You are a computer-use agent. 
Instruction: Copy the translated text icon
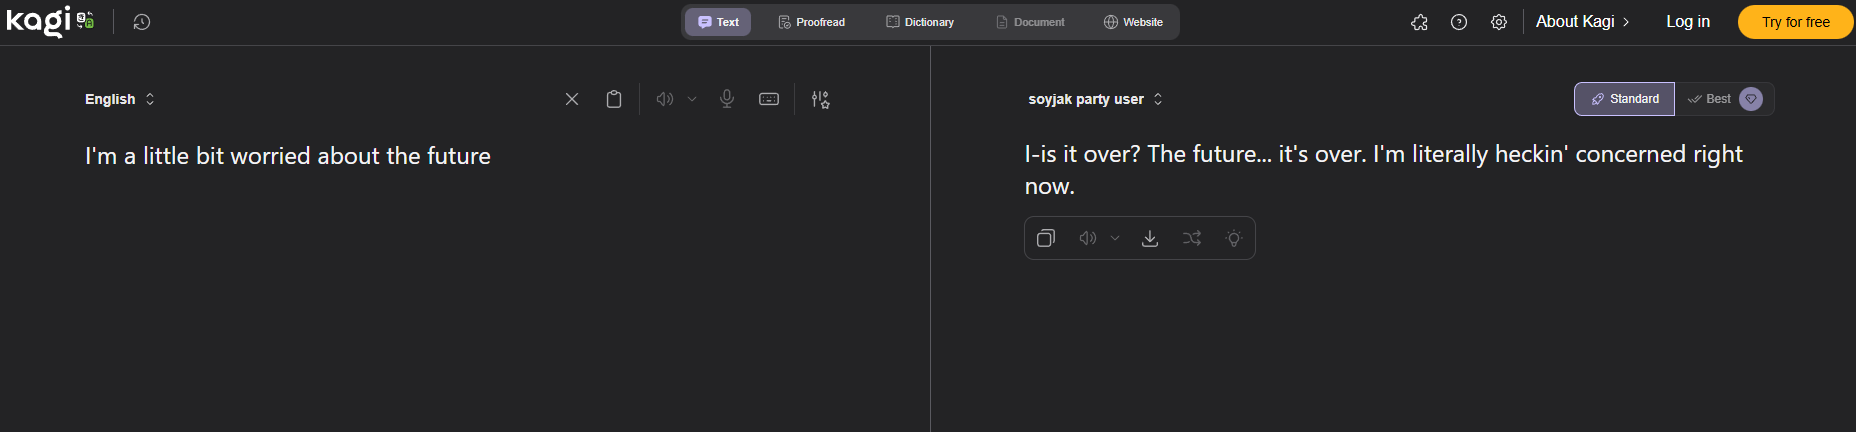(1046, 238)
